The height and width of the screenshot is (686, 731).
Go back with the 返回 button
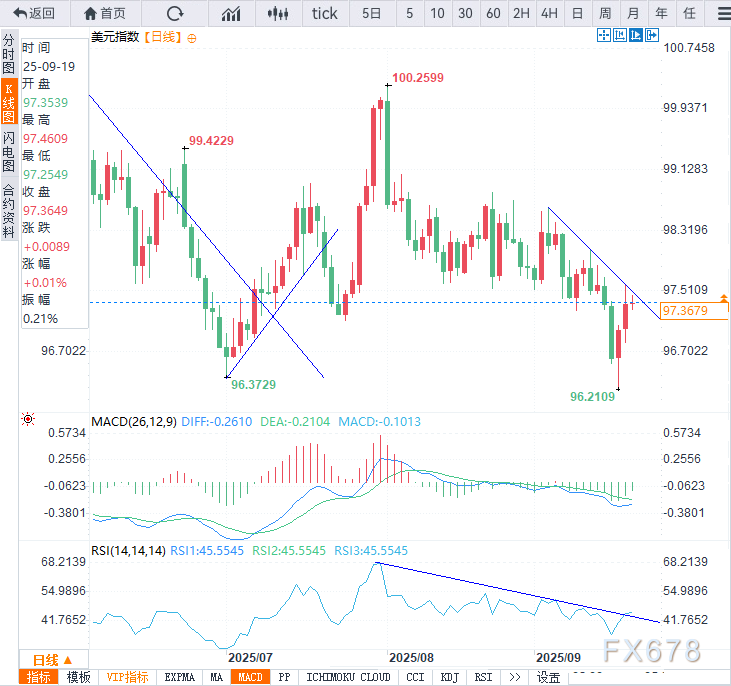(35, 13)
